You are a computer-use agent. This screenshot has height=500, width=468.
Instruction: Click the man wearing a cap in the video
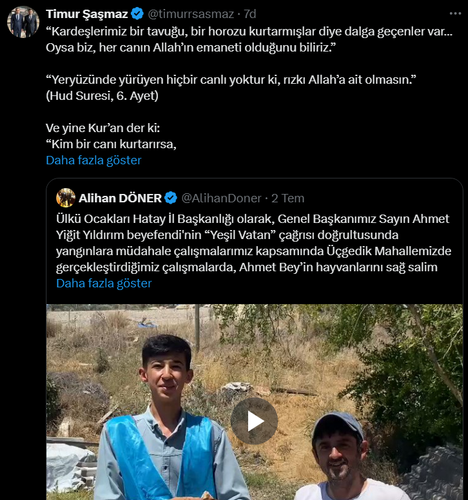point(343,457)
